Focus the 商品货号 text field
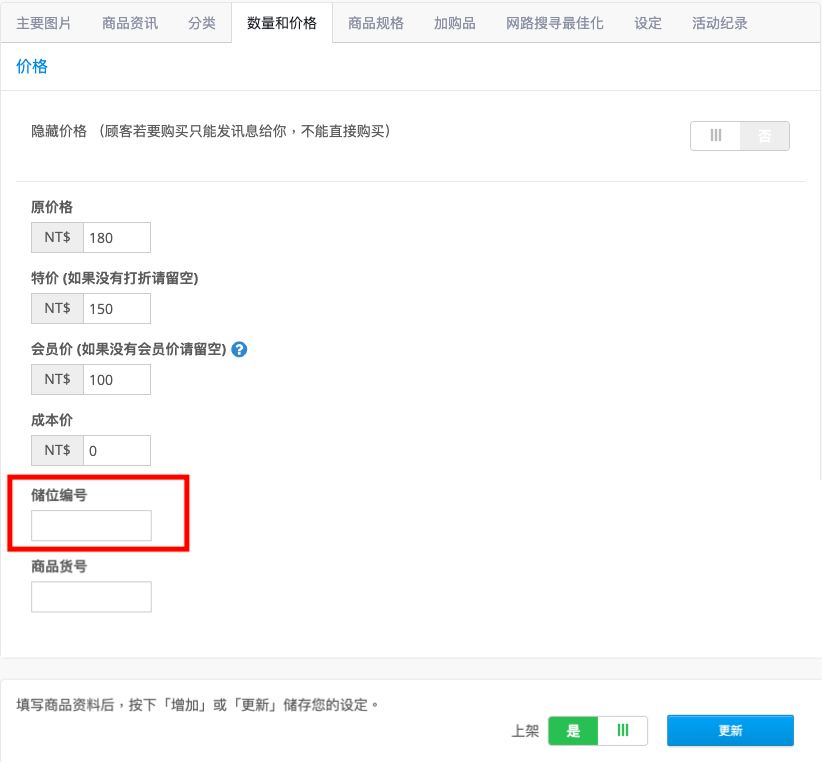Image resolution: width=822 pixels, height=762 pixels. pyautogui.click(x=91, y=596)
